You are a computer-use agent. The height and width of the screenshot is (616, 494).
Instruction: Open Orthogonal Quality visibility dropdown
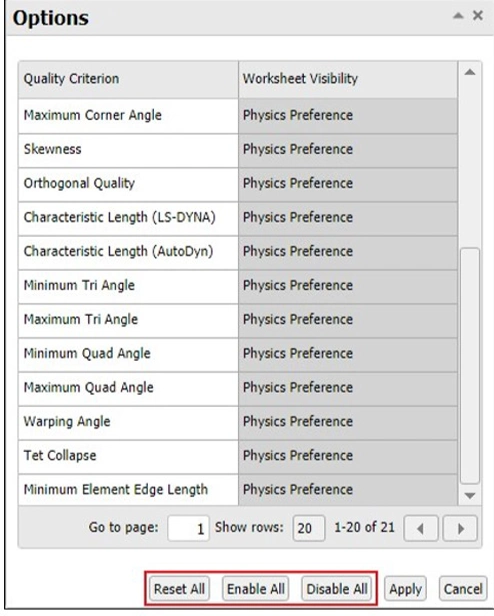click(x=348, y=183)
